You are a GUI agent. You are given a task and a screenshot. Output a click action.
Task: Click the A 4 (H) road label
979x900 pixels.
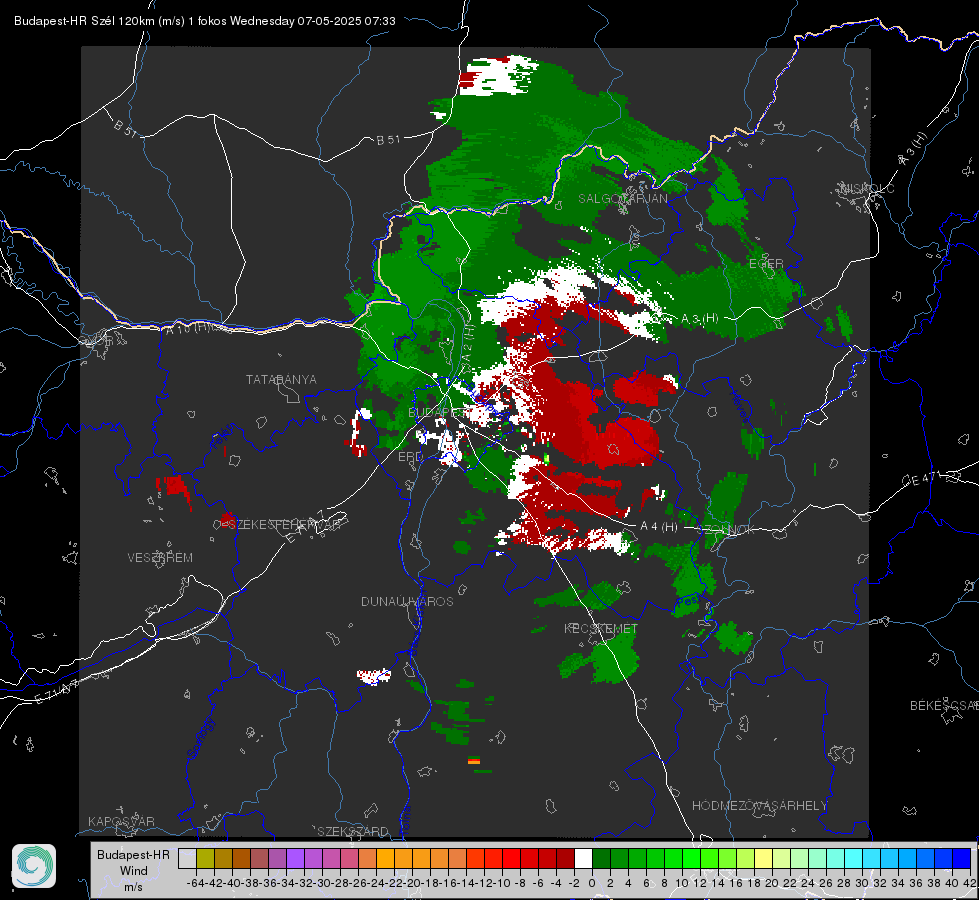659,527
